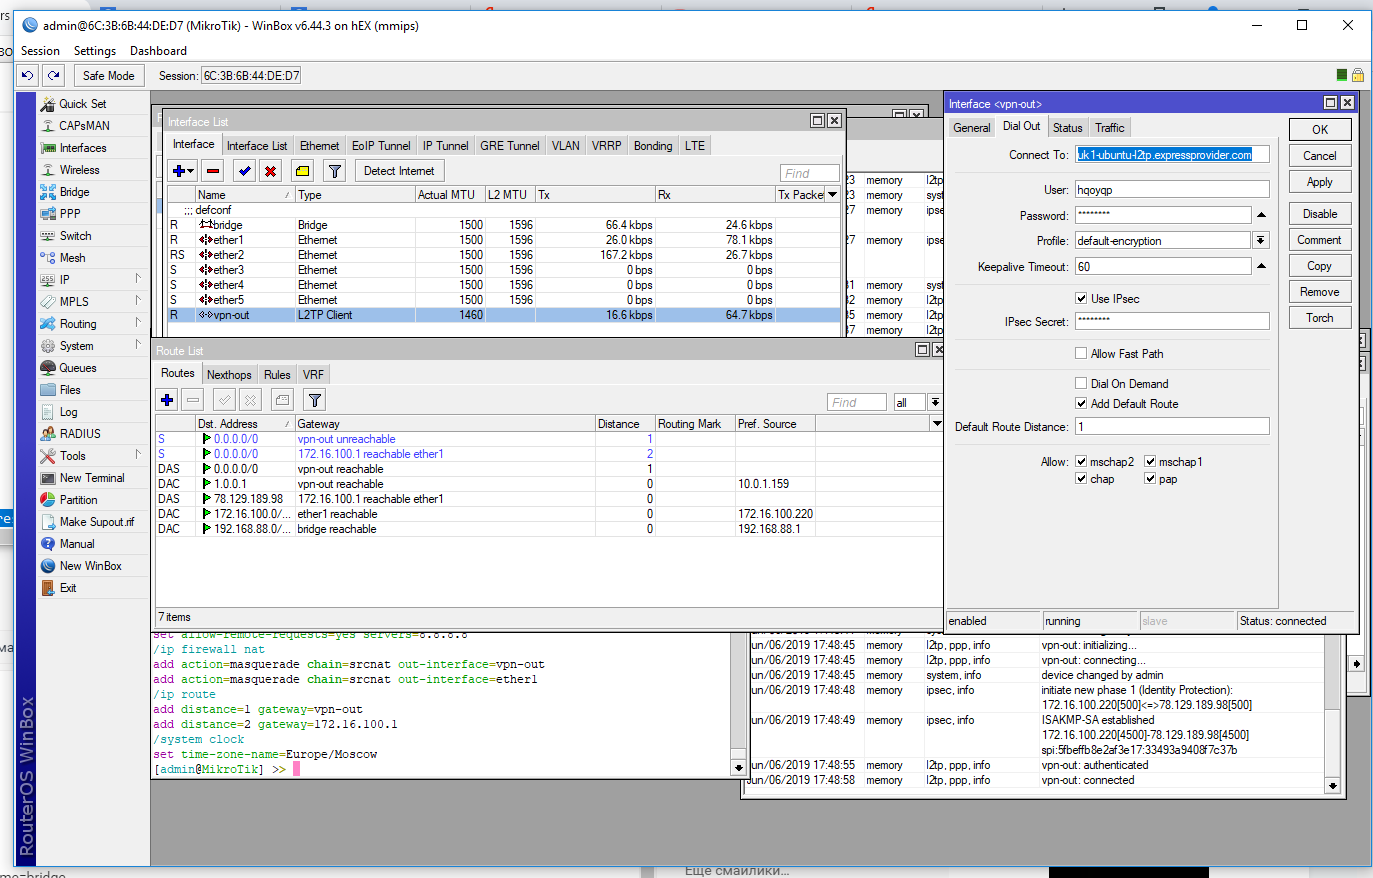Toggle Dial On Demand checkbox
This screenshot has width=1373, height=878.
click(1081, 383)
